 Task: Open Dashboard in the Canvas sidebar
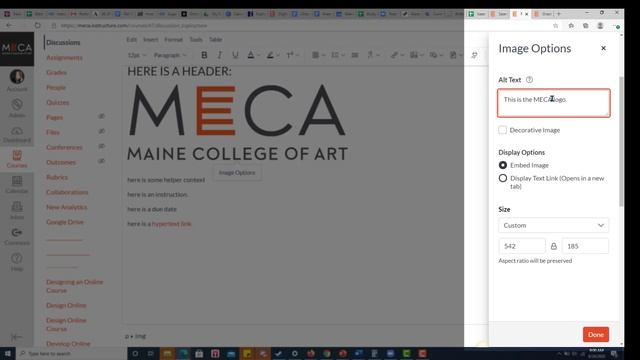[x=17, y=134]
